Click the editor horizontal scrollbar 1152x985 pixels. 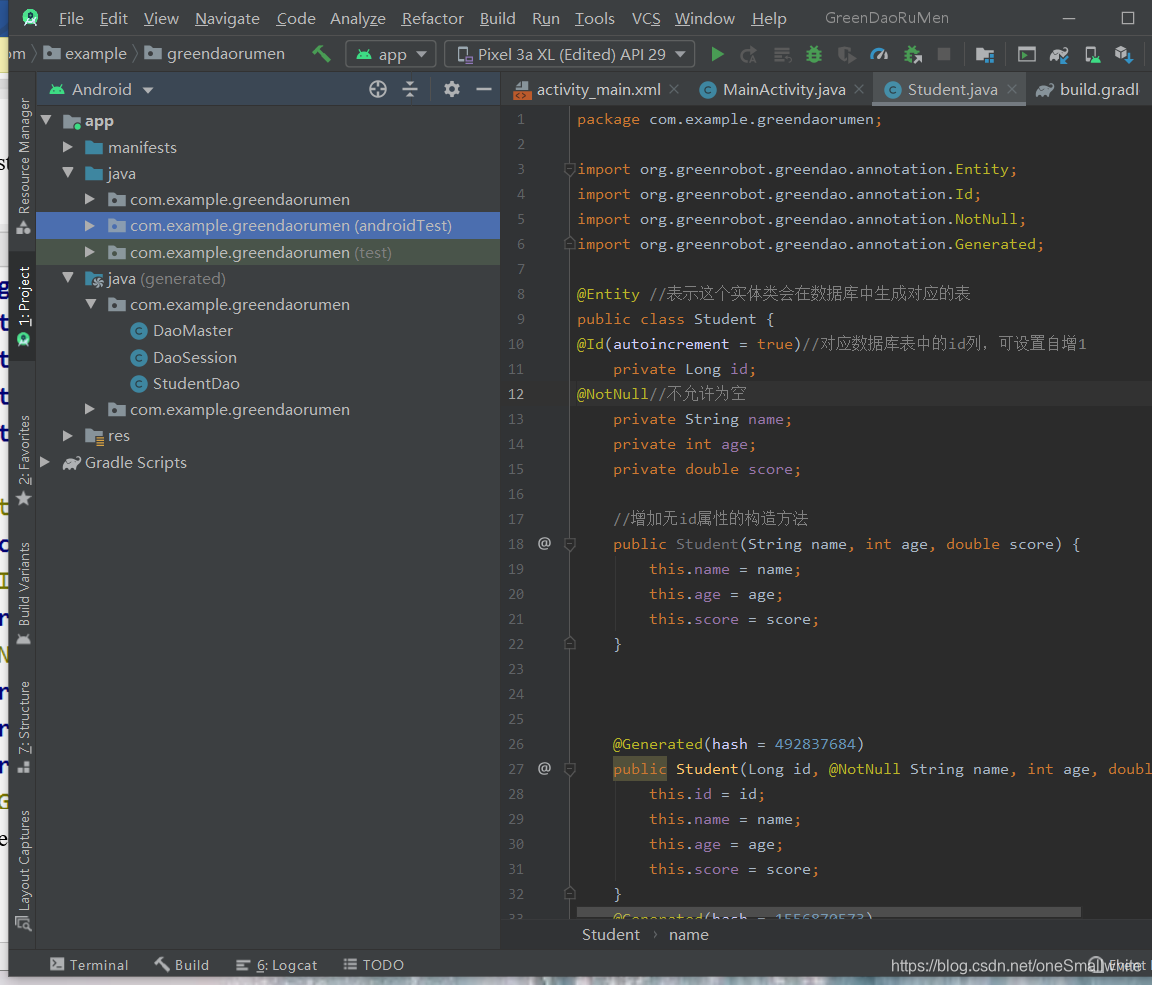[x=828, y=912]
